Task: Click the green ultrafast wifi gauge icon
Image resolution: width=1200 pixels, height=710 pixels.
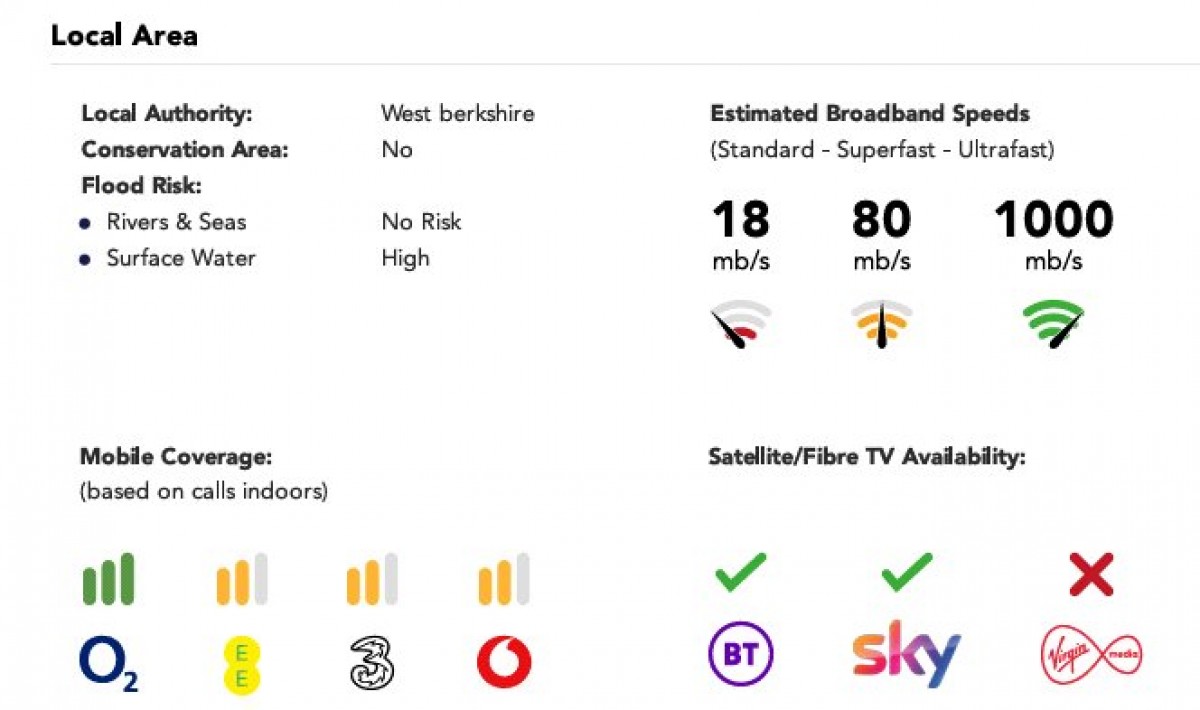Action: pyautogui.click(x=1054, y=324)
